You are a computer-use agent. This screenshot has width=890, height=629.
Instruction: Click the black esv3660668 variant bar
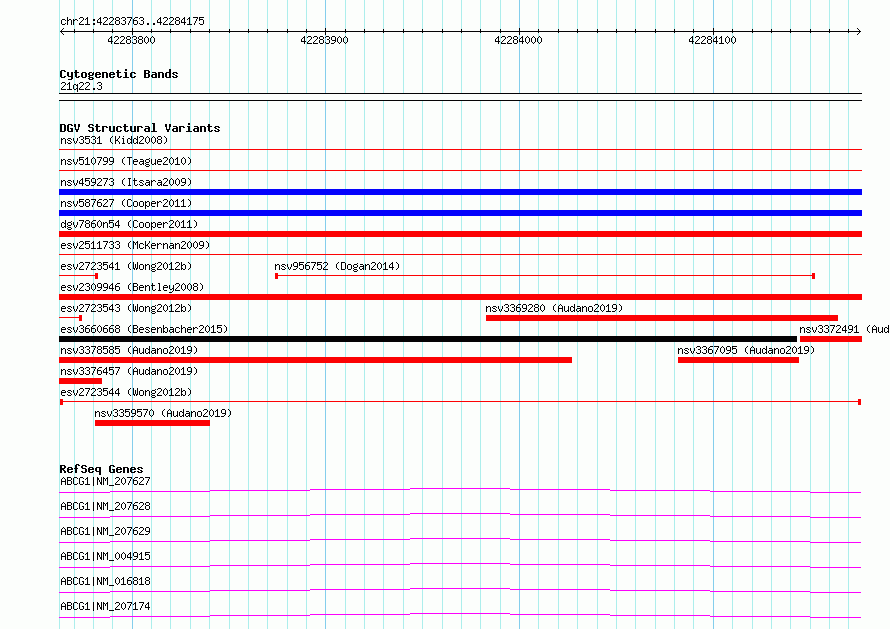[428, 339]
